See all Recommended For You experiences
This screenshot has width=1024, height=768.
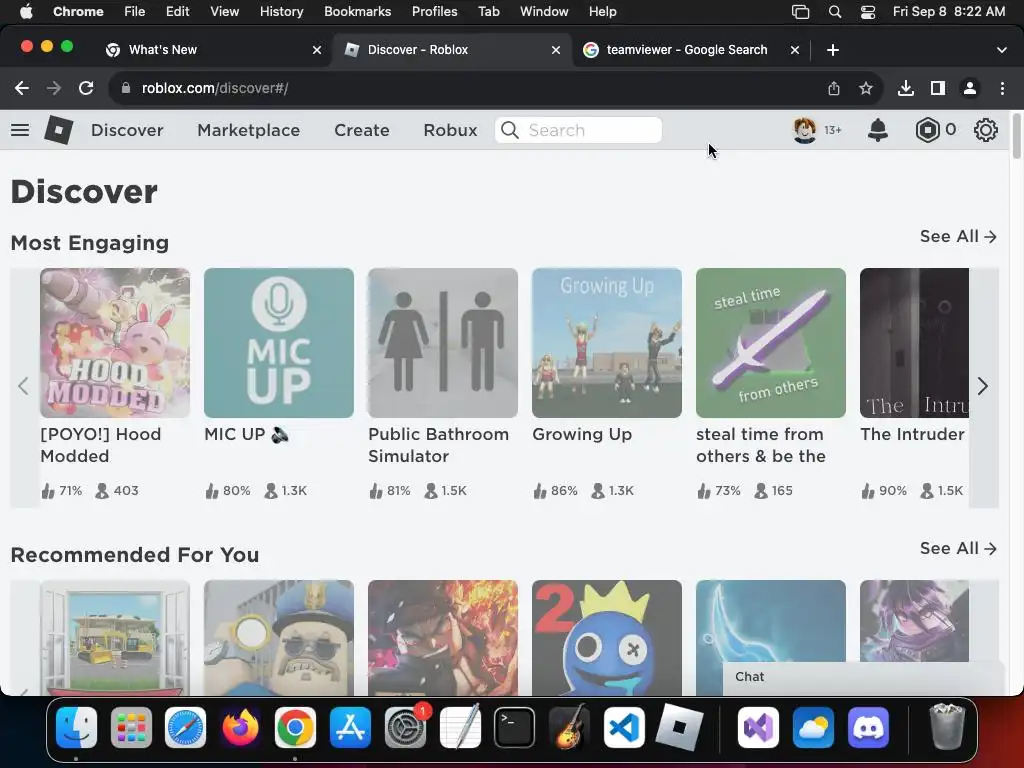pos(958,549)
